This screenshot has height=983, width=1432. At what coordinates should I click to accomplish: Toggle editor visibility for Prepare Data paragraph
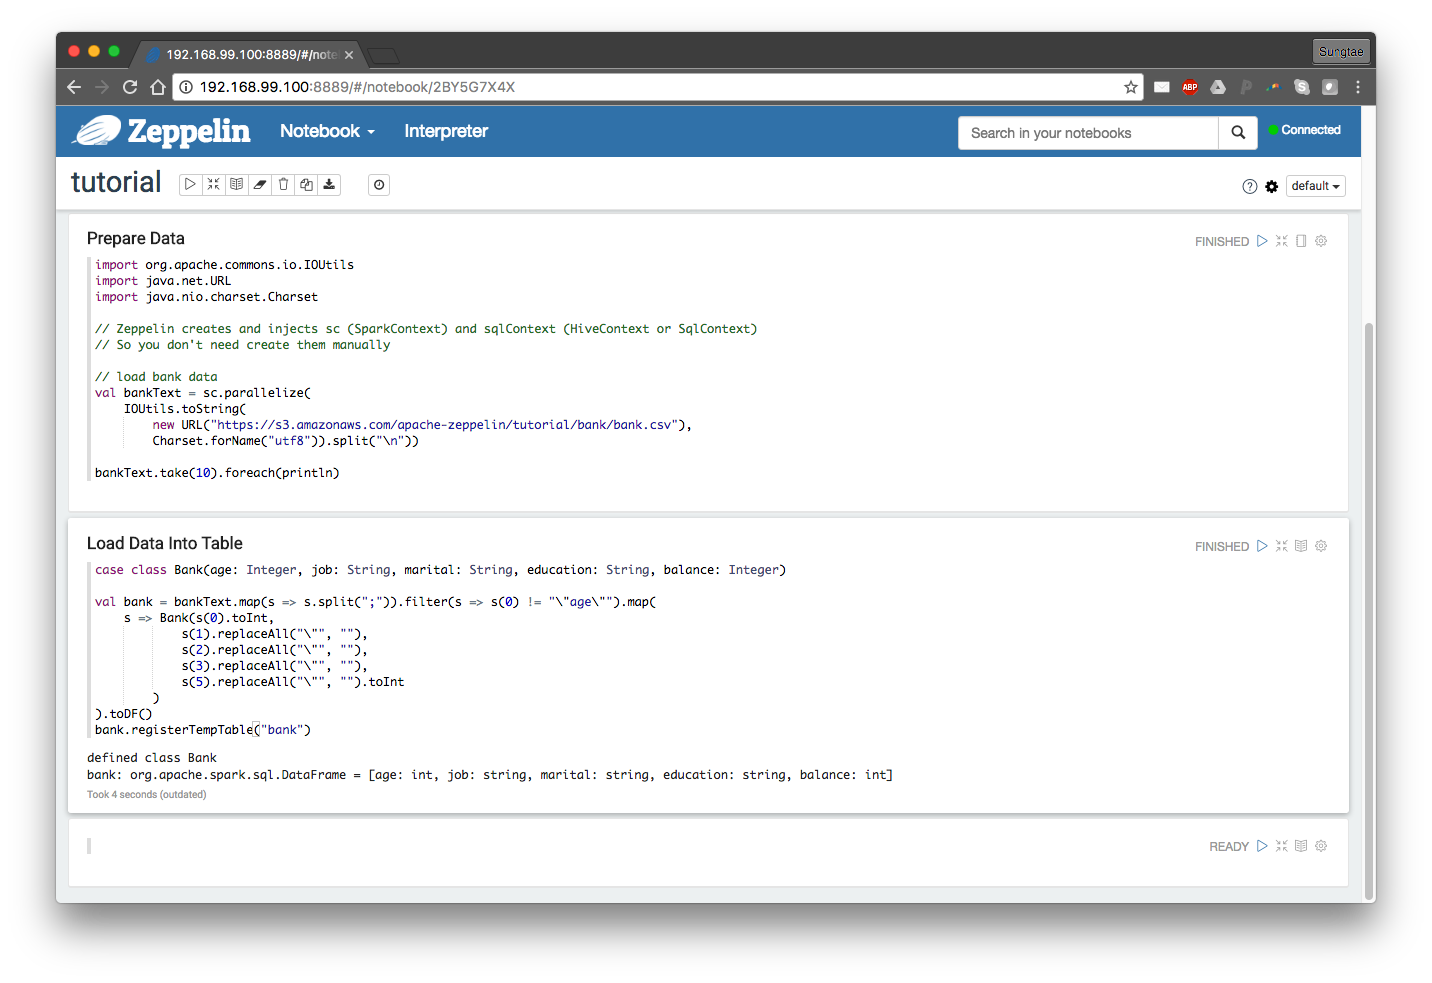(x=1281, y=241)
